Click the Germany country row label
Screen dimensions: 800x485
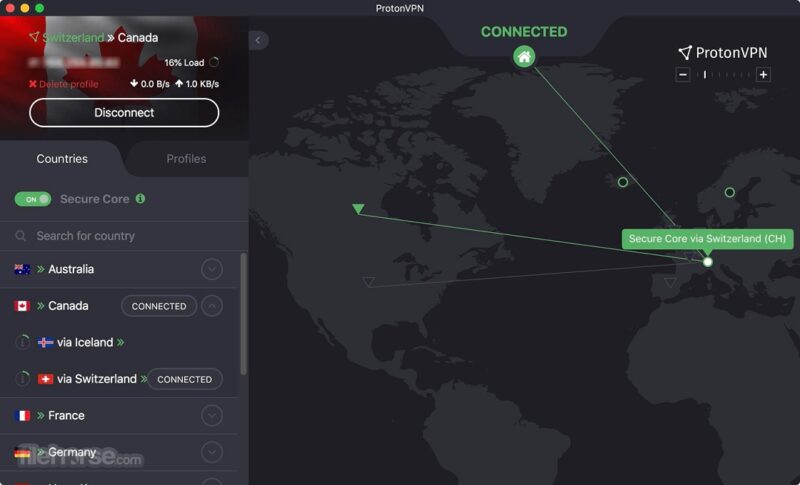(x=72, y=452)
